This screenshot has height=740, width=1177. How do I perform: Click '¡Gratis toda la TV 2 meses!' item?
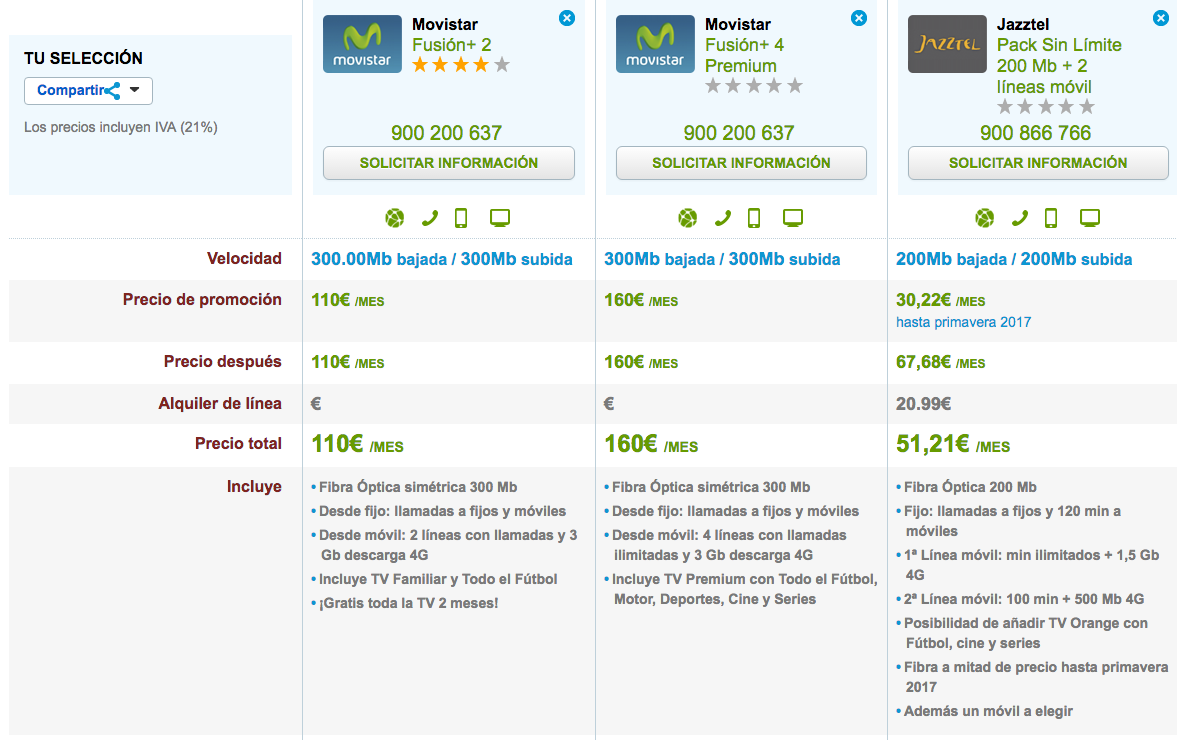point(408,603)
